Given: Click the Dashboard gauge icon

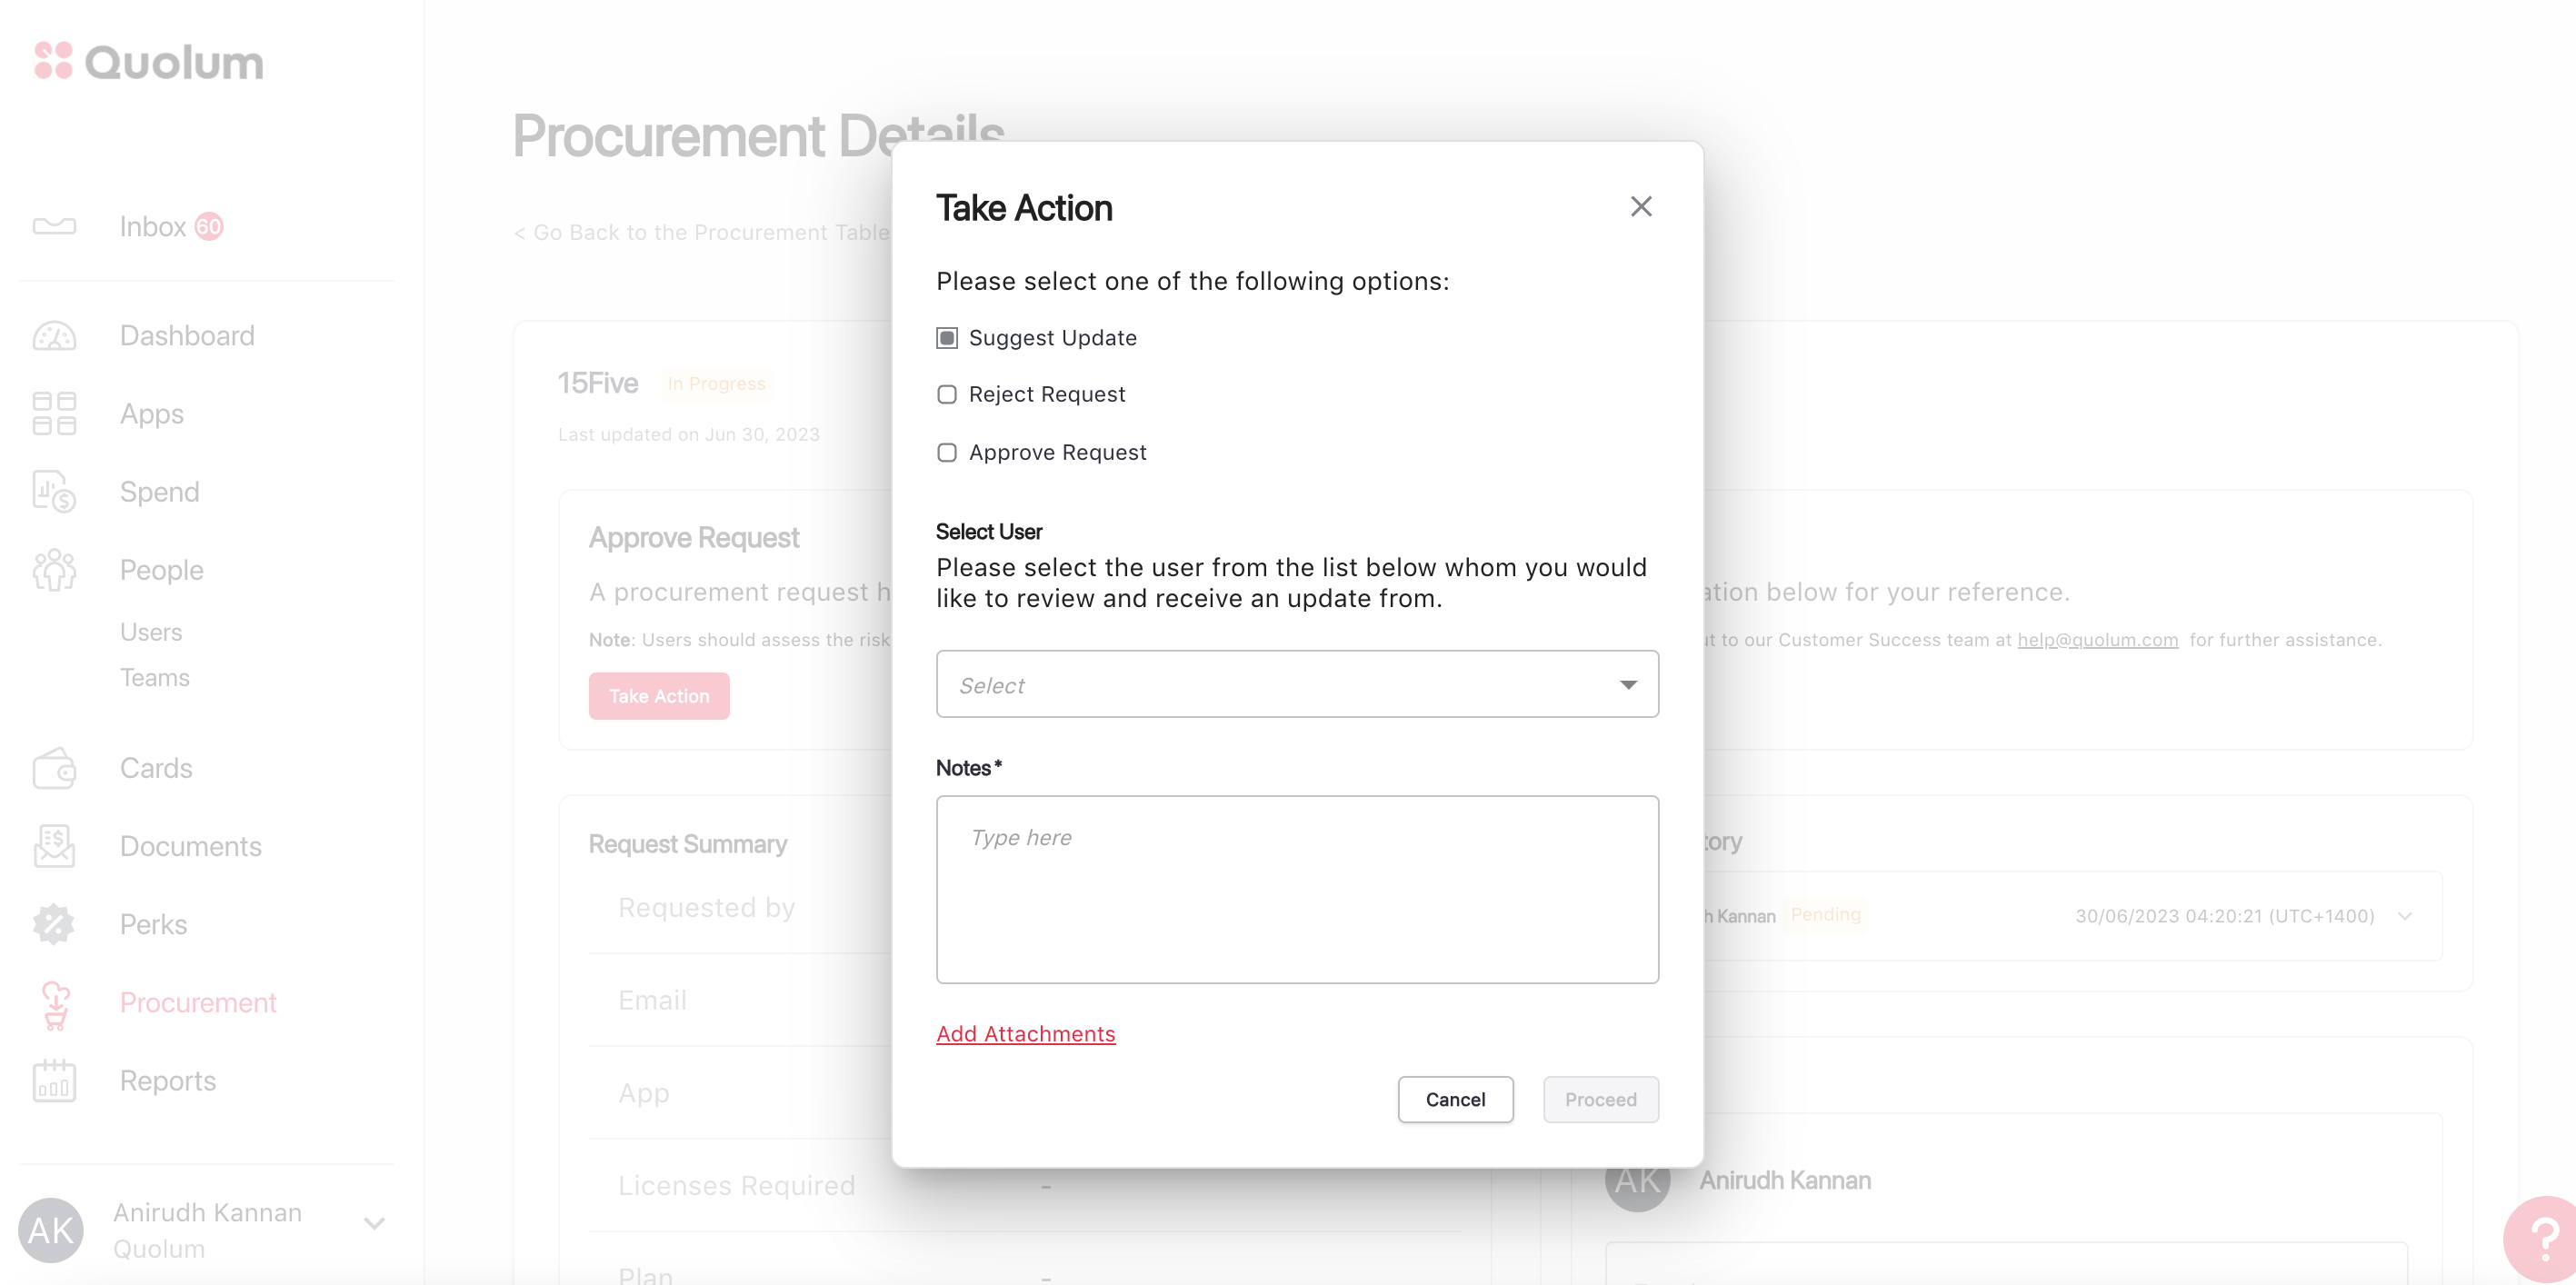Looking at the screenshot, I should pyautogui.click(x=54, y=336).
